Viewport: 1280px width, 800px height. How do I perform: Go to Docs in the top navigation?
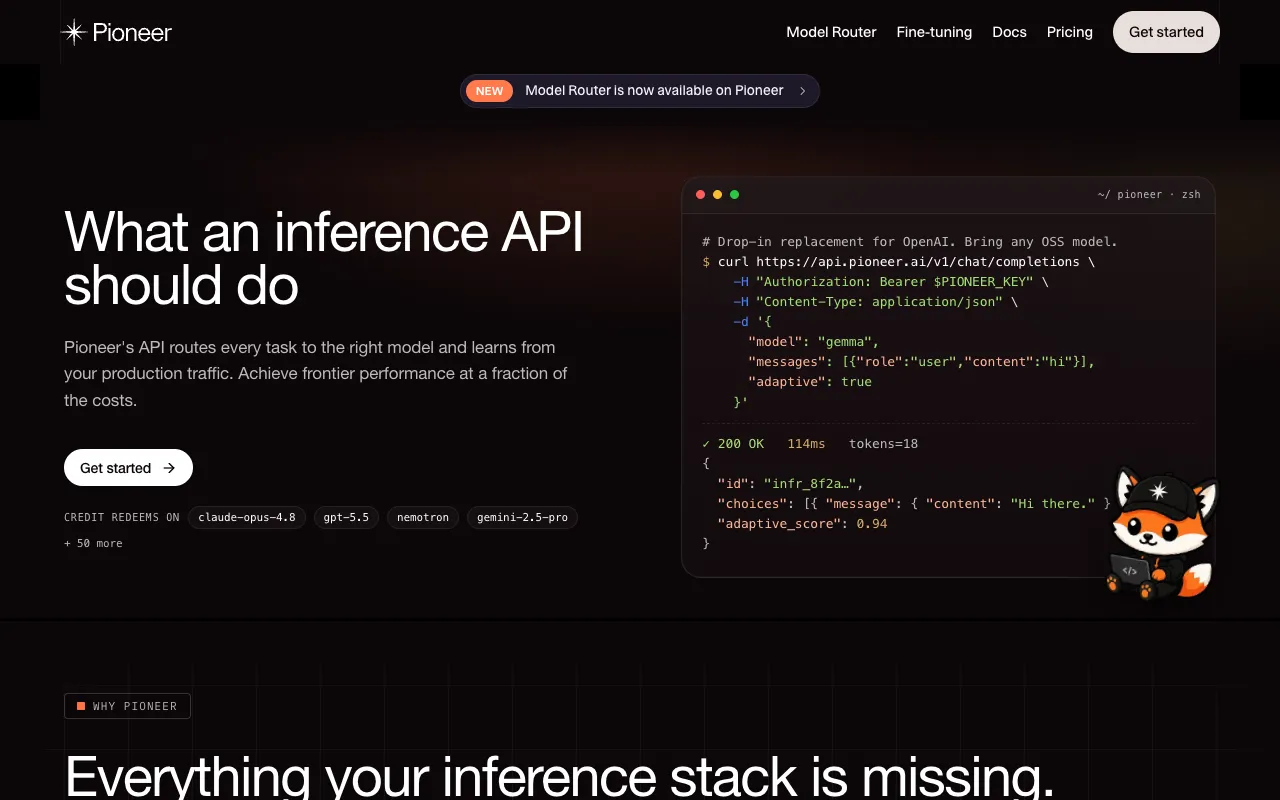point(1009,32)
